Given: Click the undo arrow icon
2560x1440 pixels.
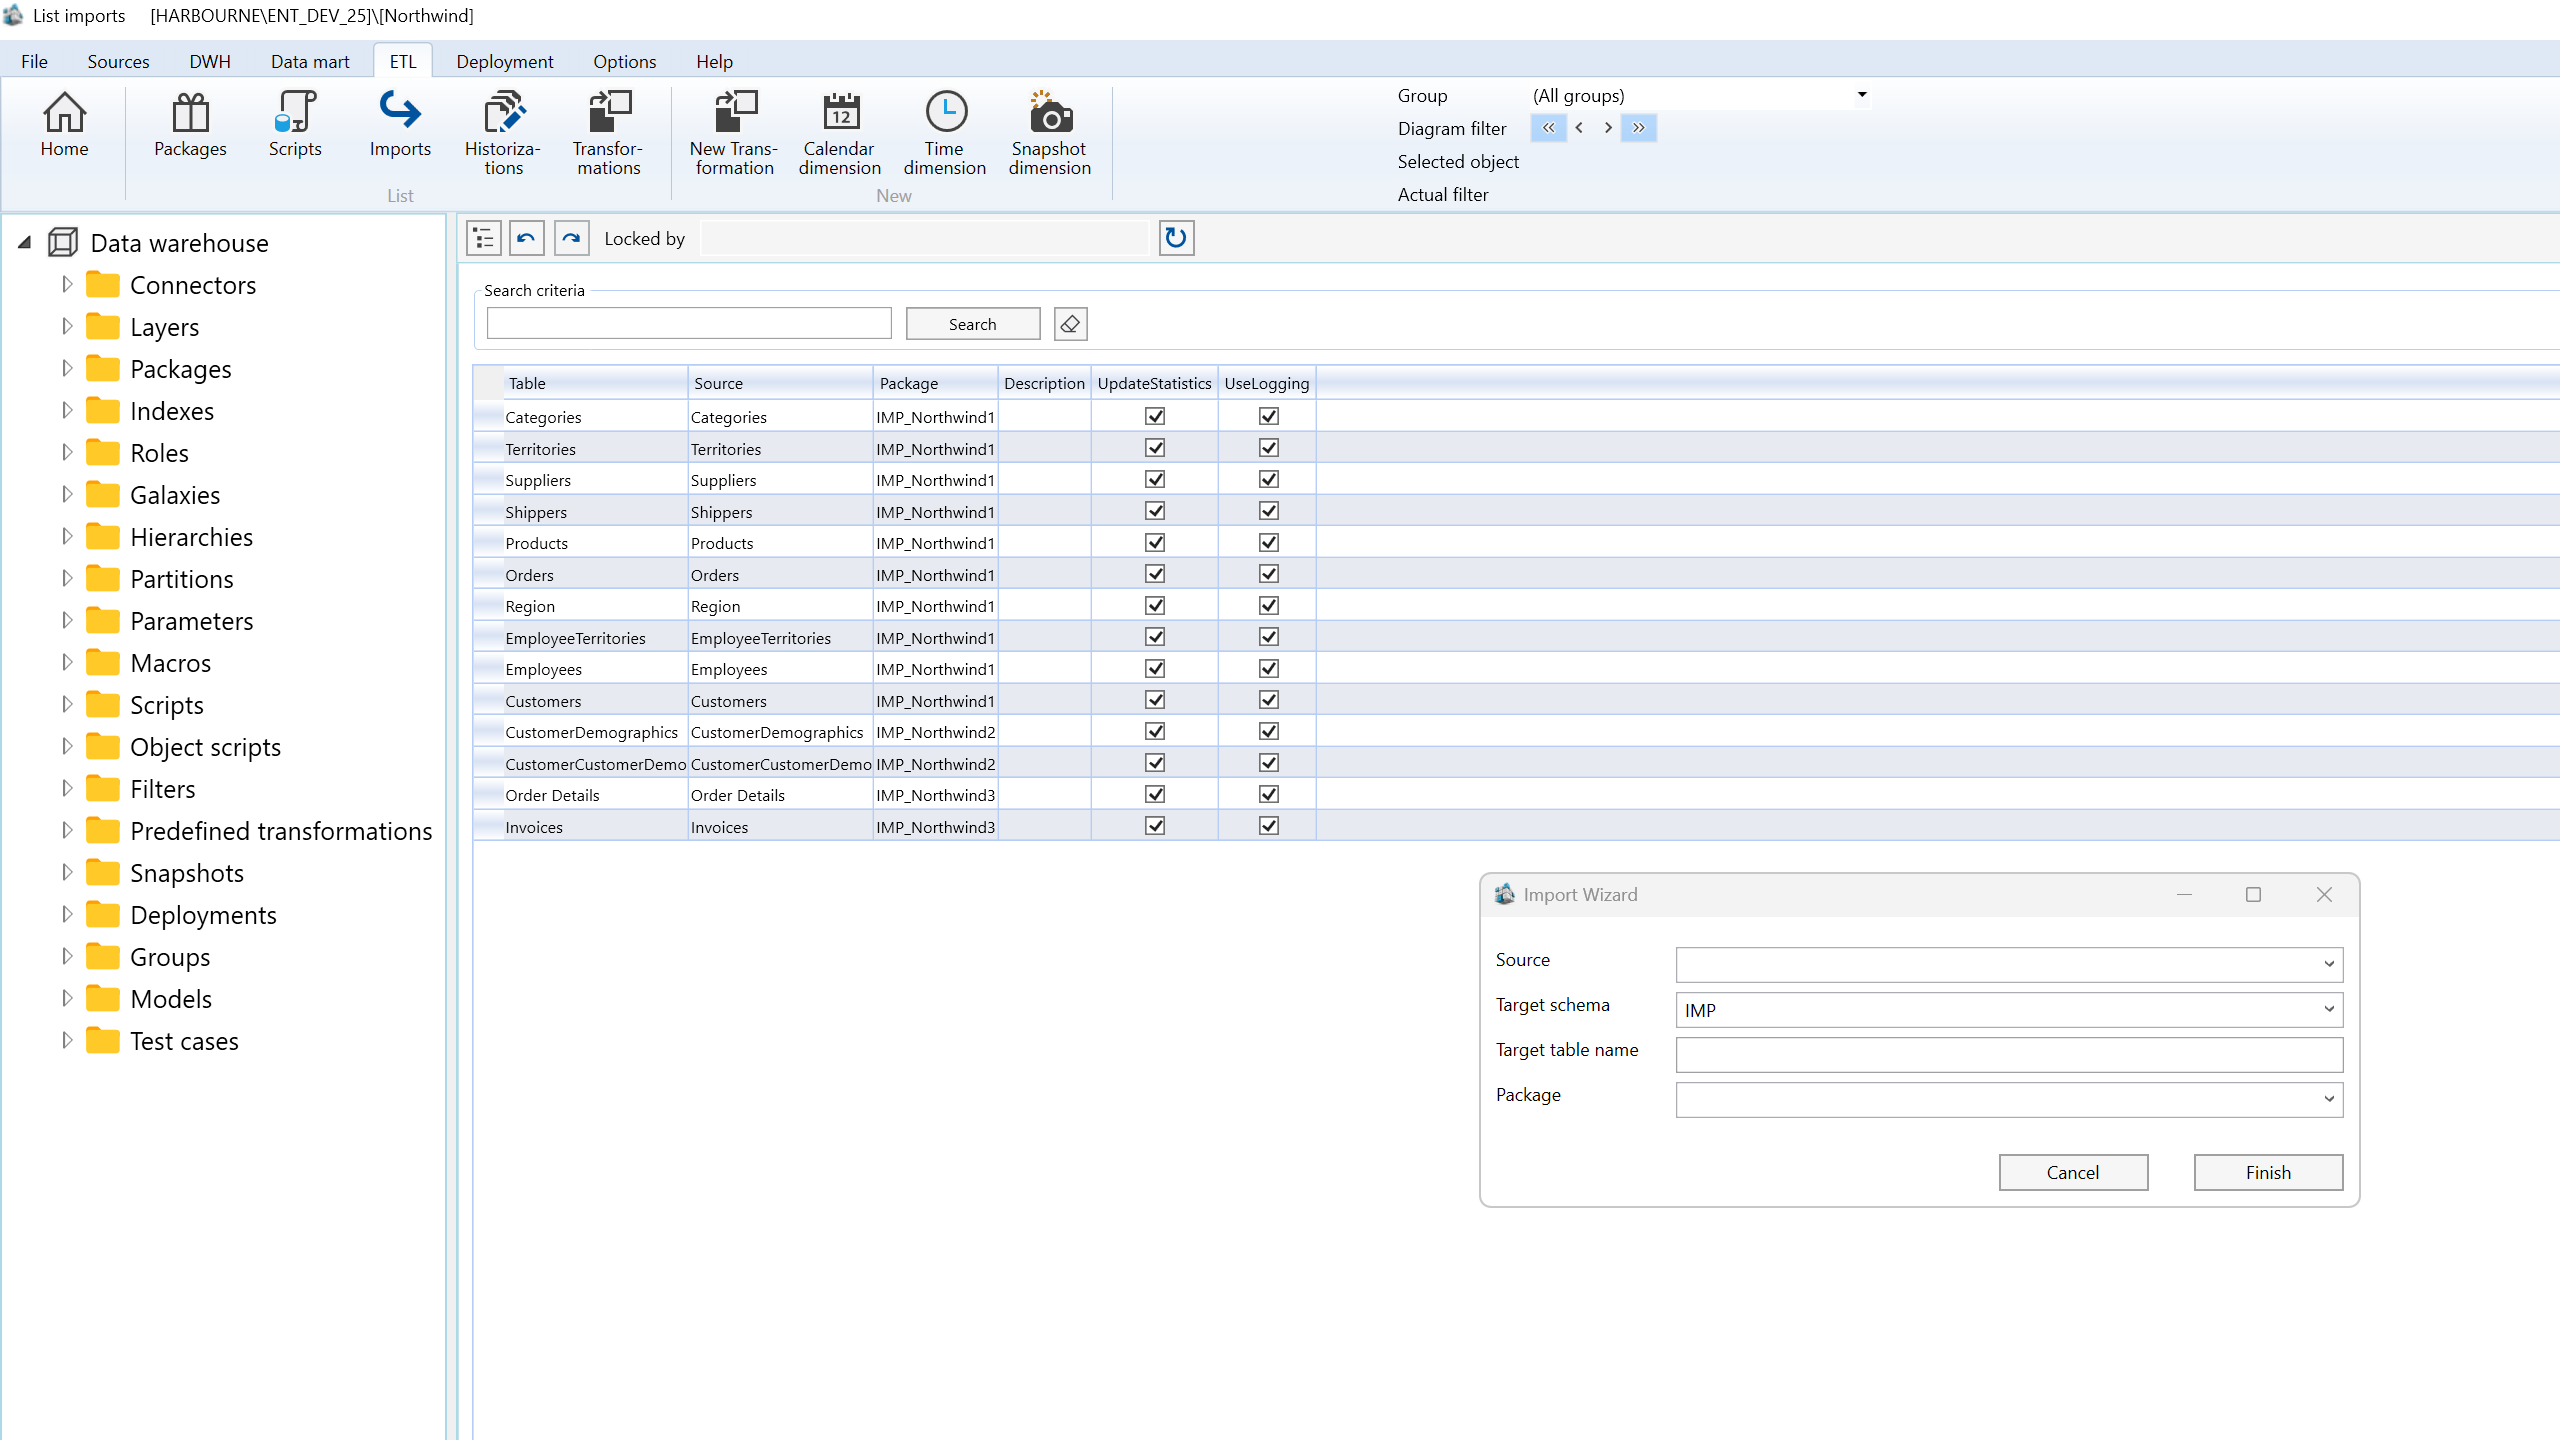Looking at the screenshot, I should pos(527,238).
